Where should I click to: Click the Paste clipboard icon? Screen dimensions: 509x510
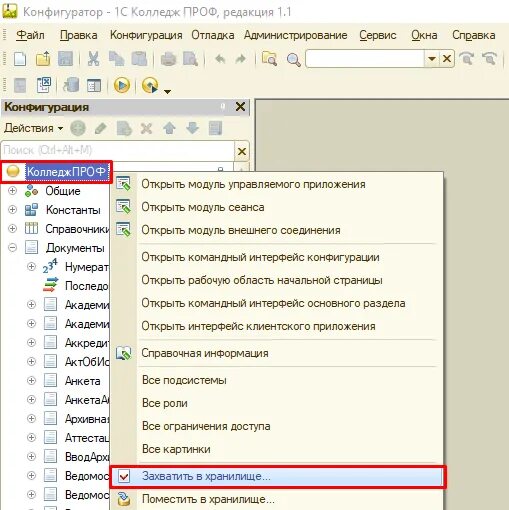pos(139,59)
